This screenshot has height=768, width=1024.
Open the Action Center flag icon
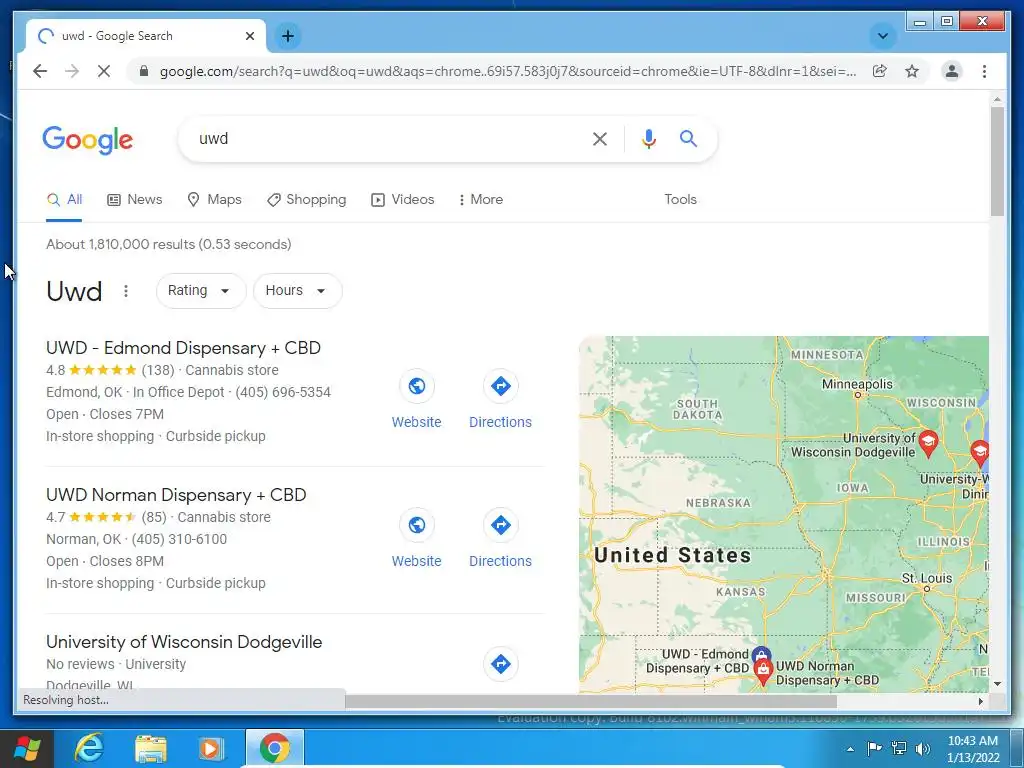(x=874, y=748)
